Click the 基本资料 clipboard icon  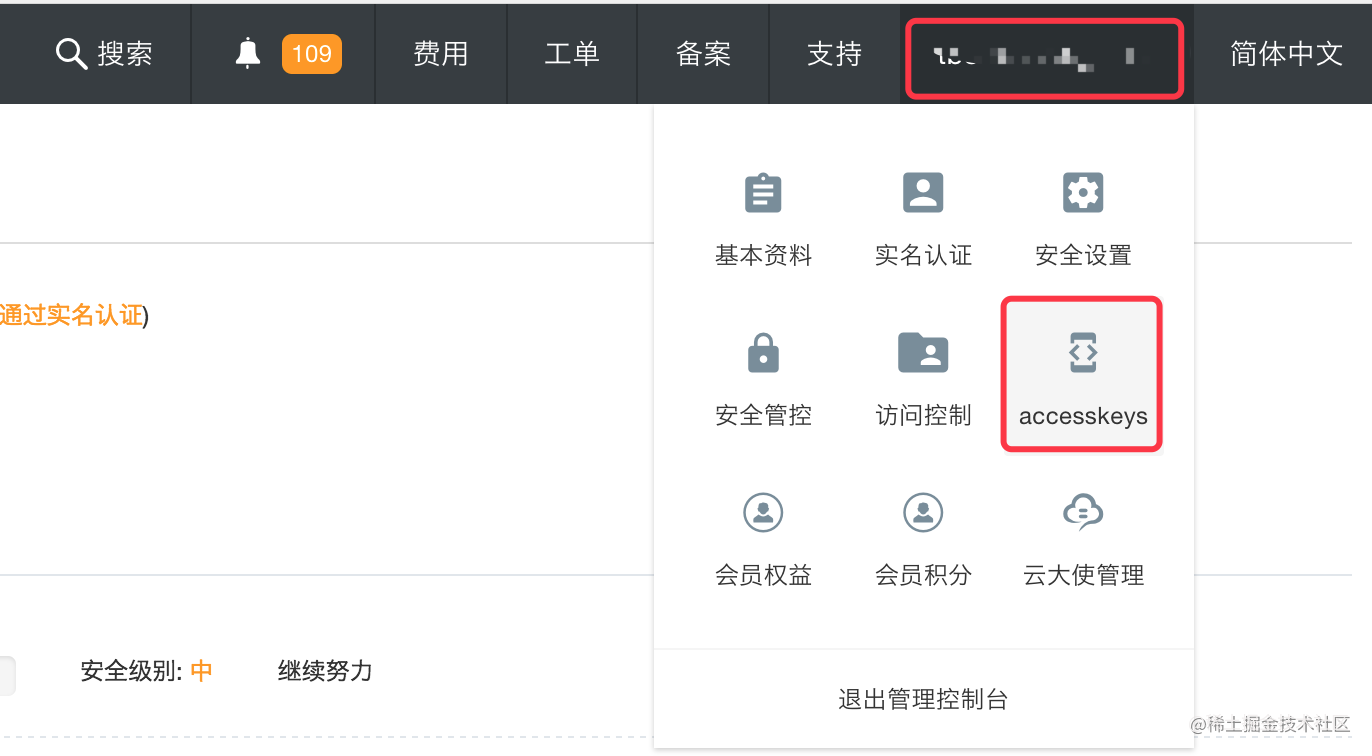[764, 192]
